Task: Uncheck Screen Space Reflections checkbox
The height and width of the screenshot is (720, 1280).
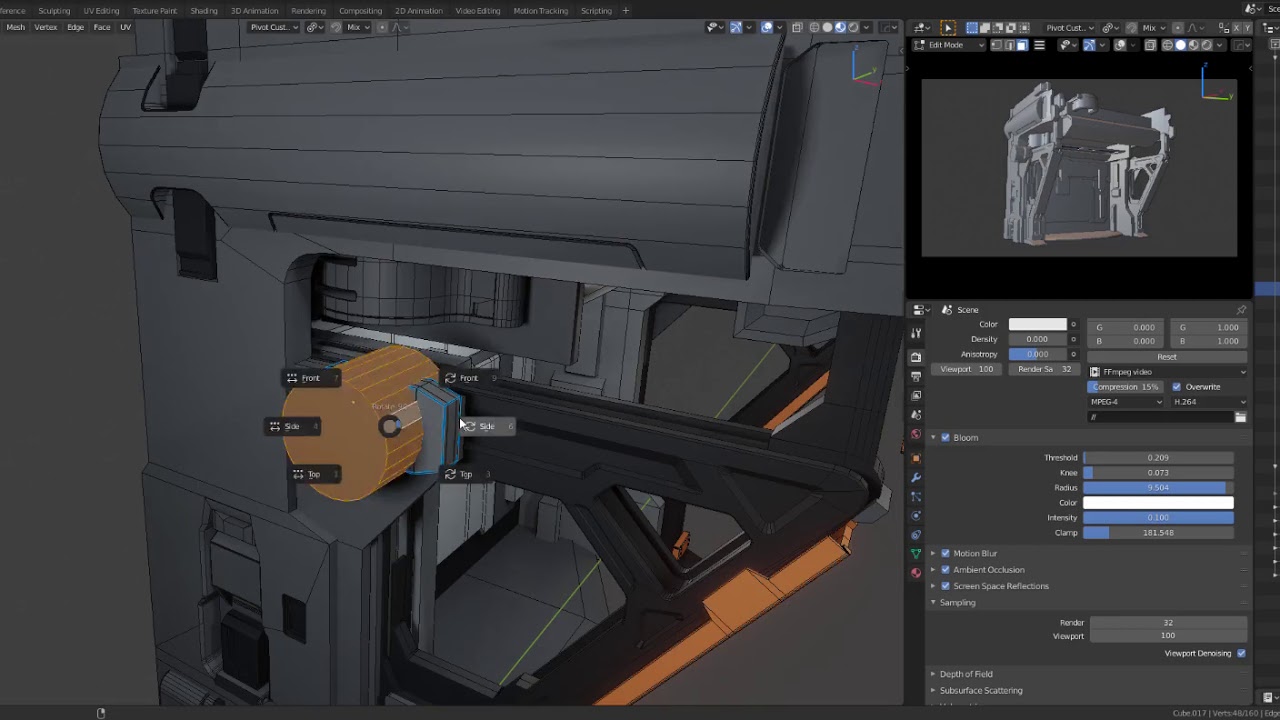Action: click(945, 586)
